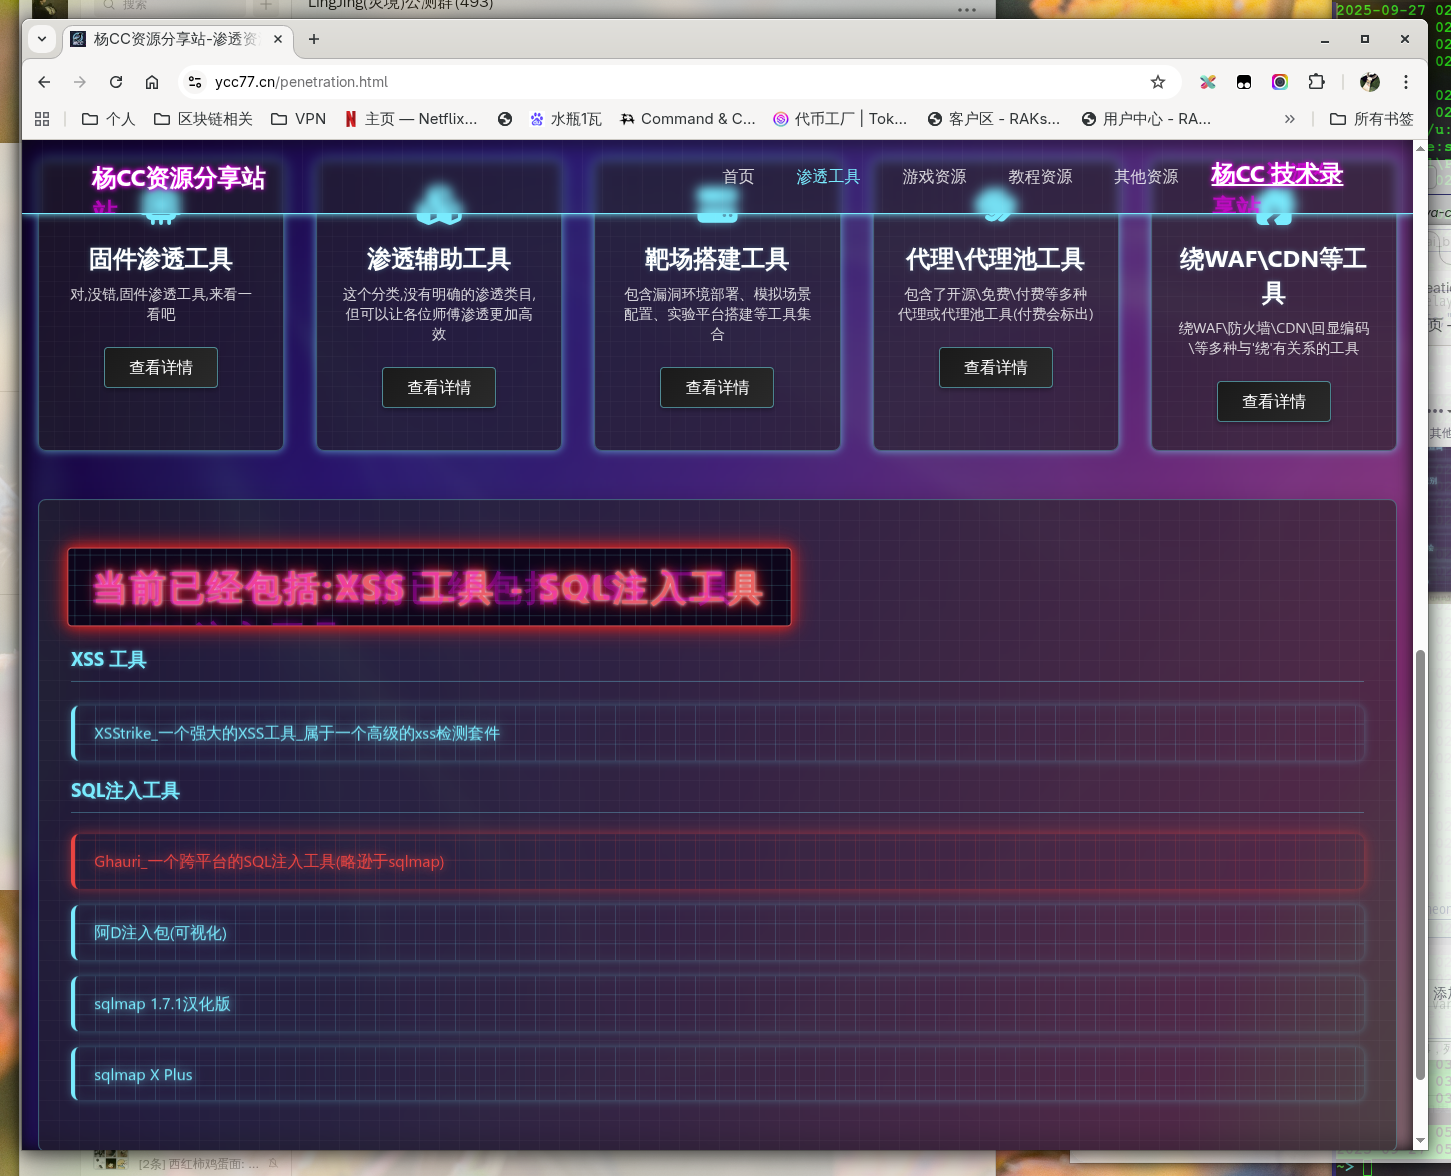Open the apps grid in bookmarks bar
The height and width of the screenshot is (1176, 1451).
pos(42,119)
